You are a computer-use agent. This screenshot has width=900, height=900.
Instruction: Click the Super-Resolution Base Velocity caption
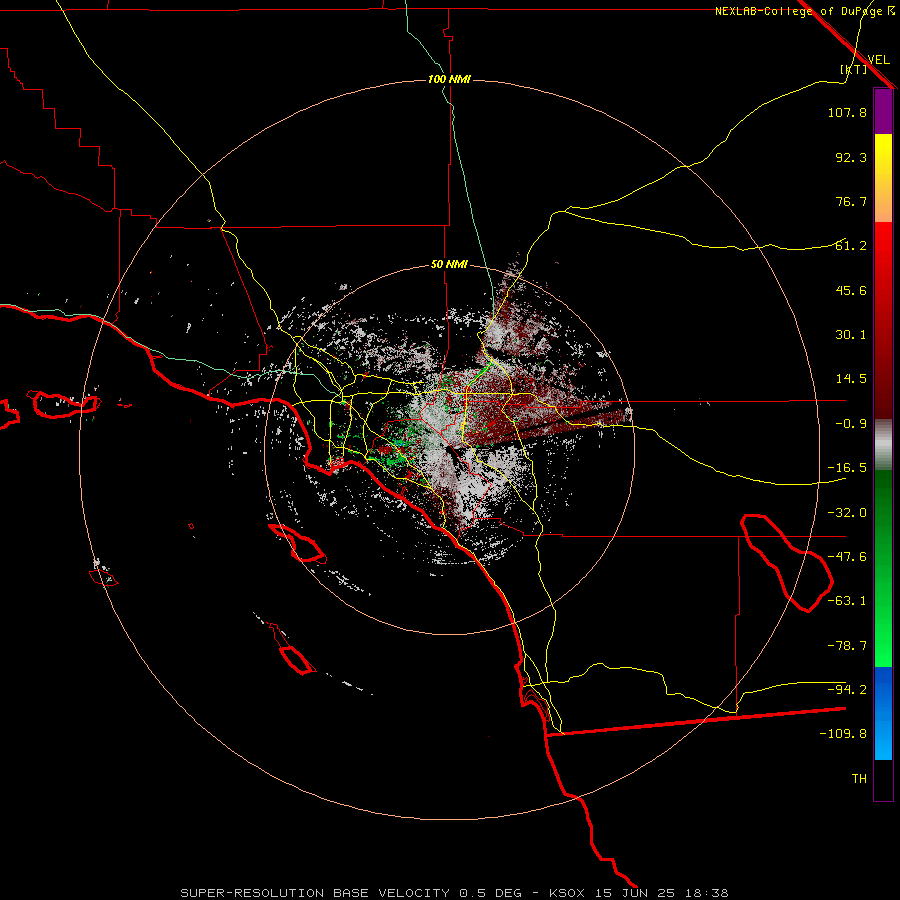[454, 893]
